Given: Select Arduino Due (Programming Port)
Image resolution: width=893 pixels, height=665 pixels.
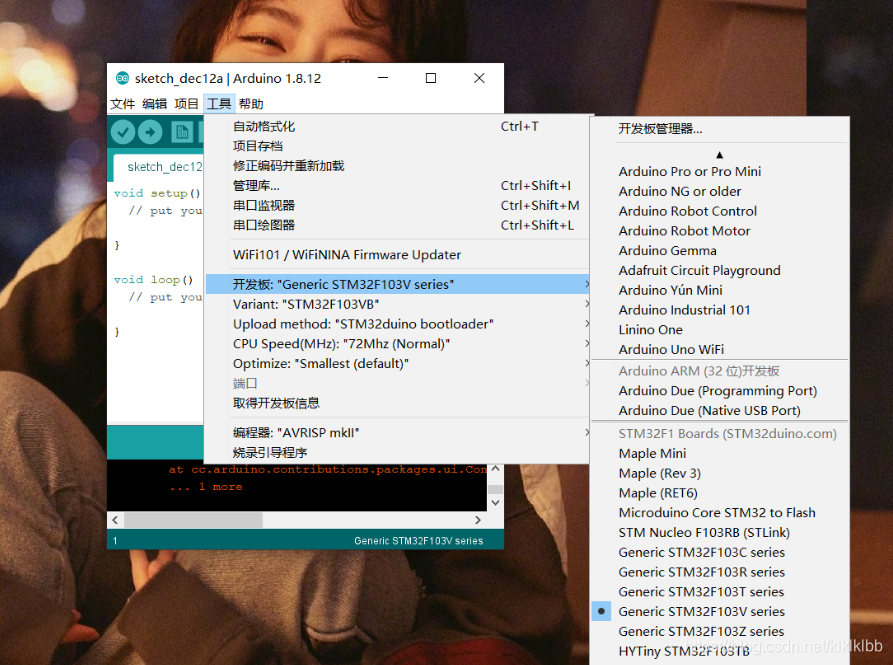Looking at the screenshot, I should [720, 391].
